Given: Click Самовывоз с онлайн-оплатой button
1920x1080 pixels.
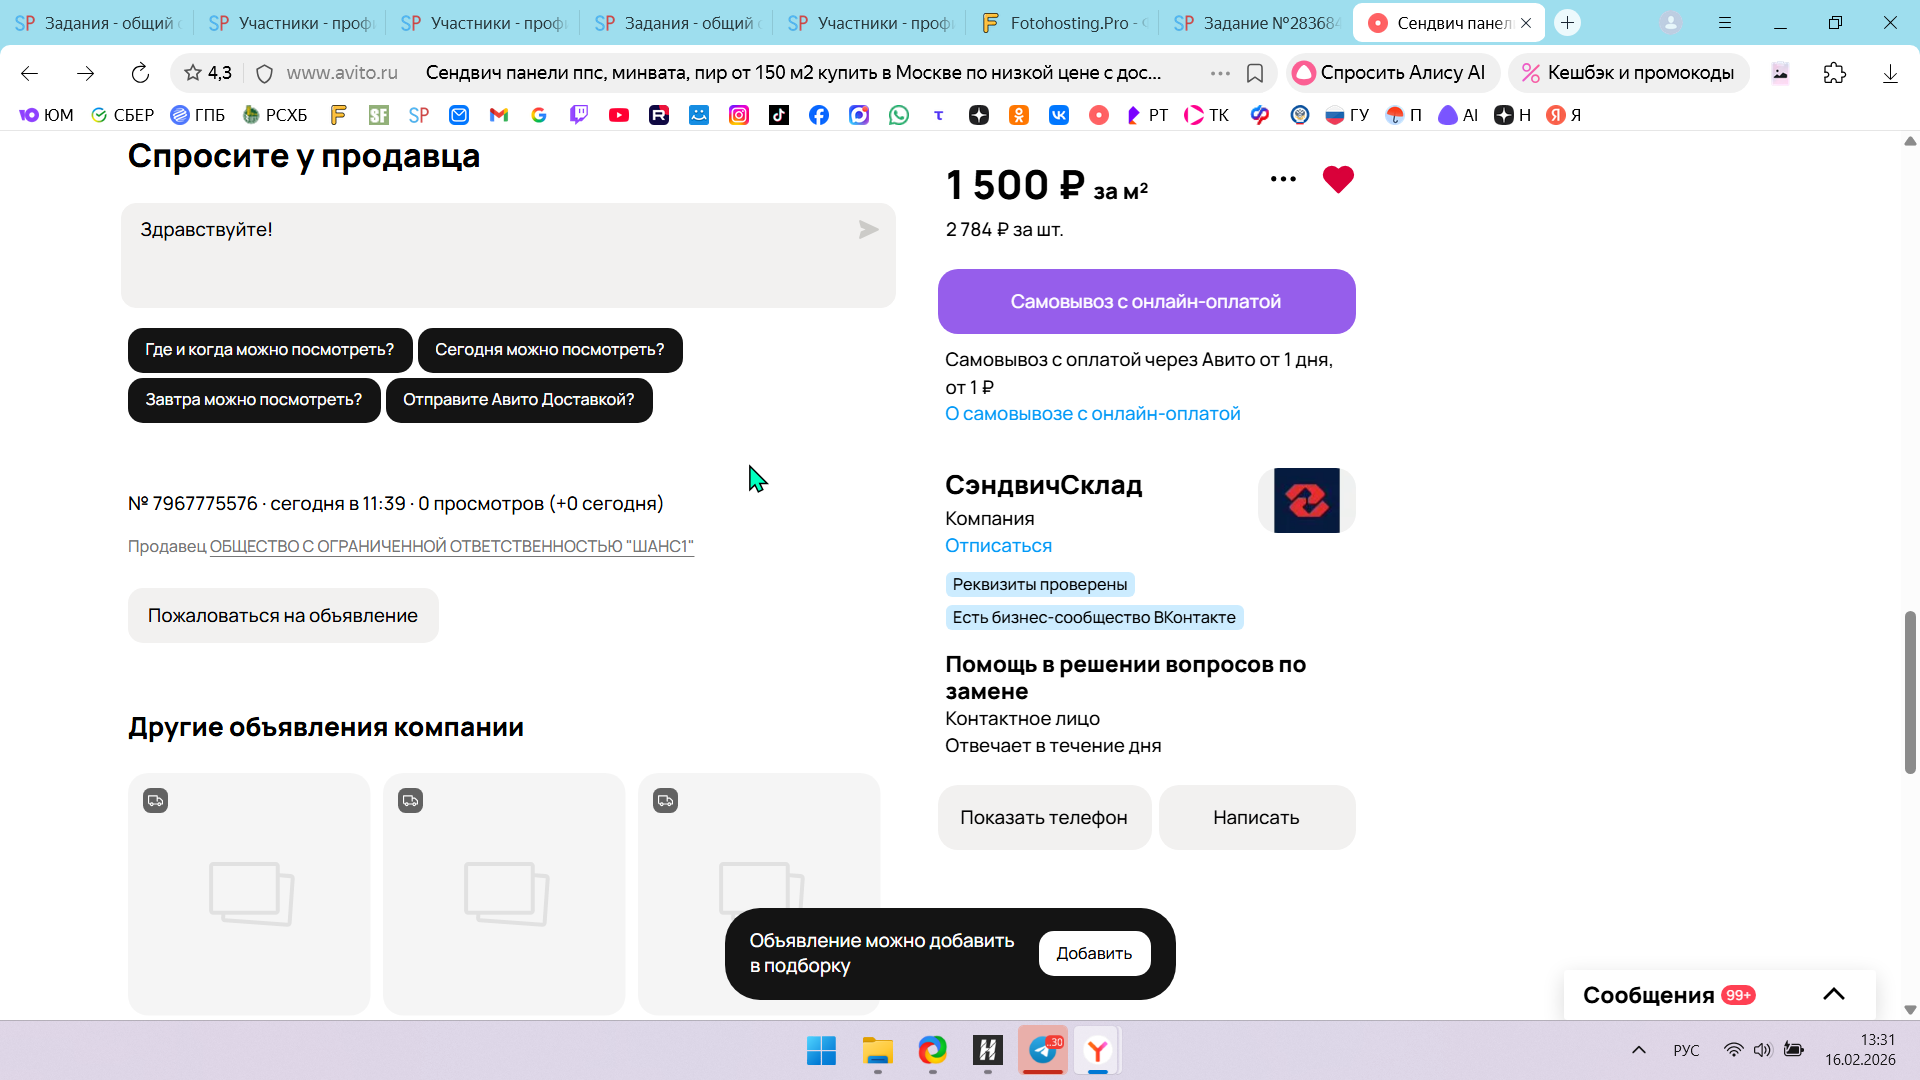Looking at the screenshot, I should pos(1146,301).
